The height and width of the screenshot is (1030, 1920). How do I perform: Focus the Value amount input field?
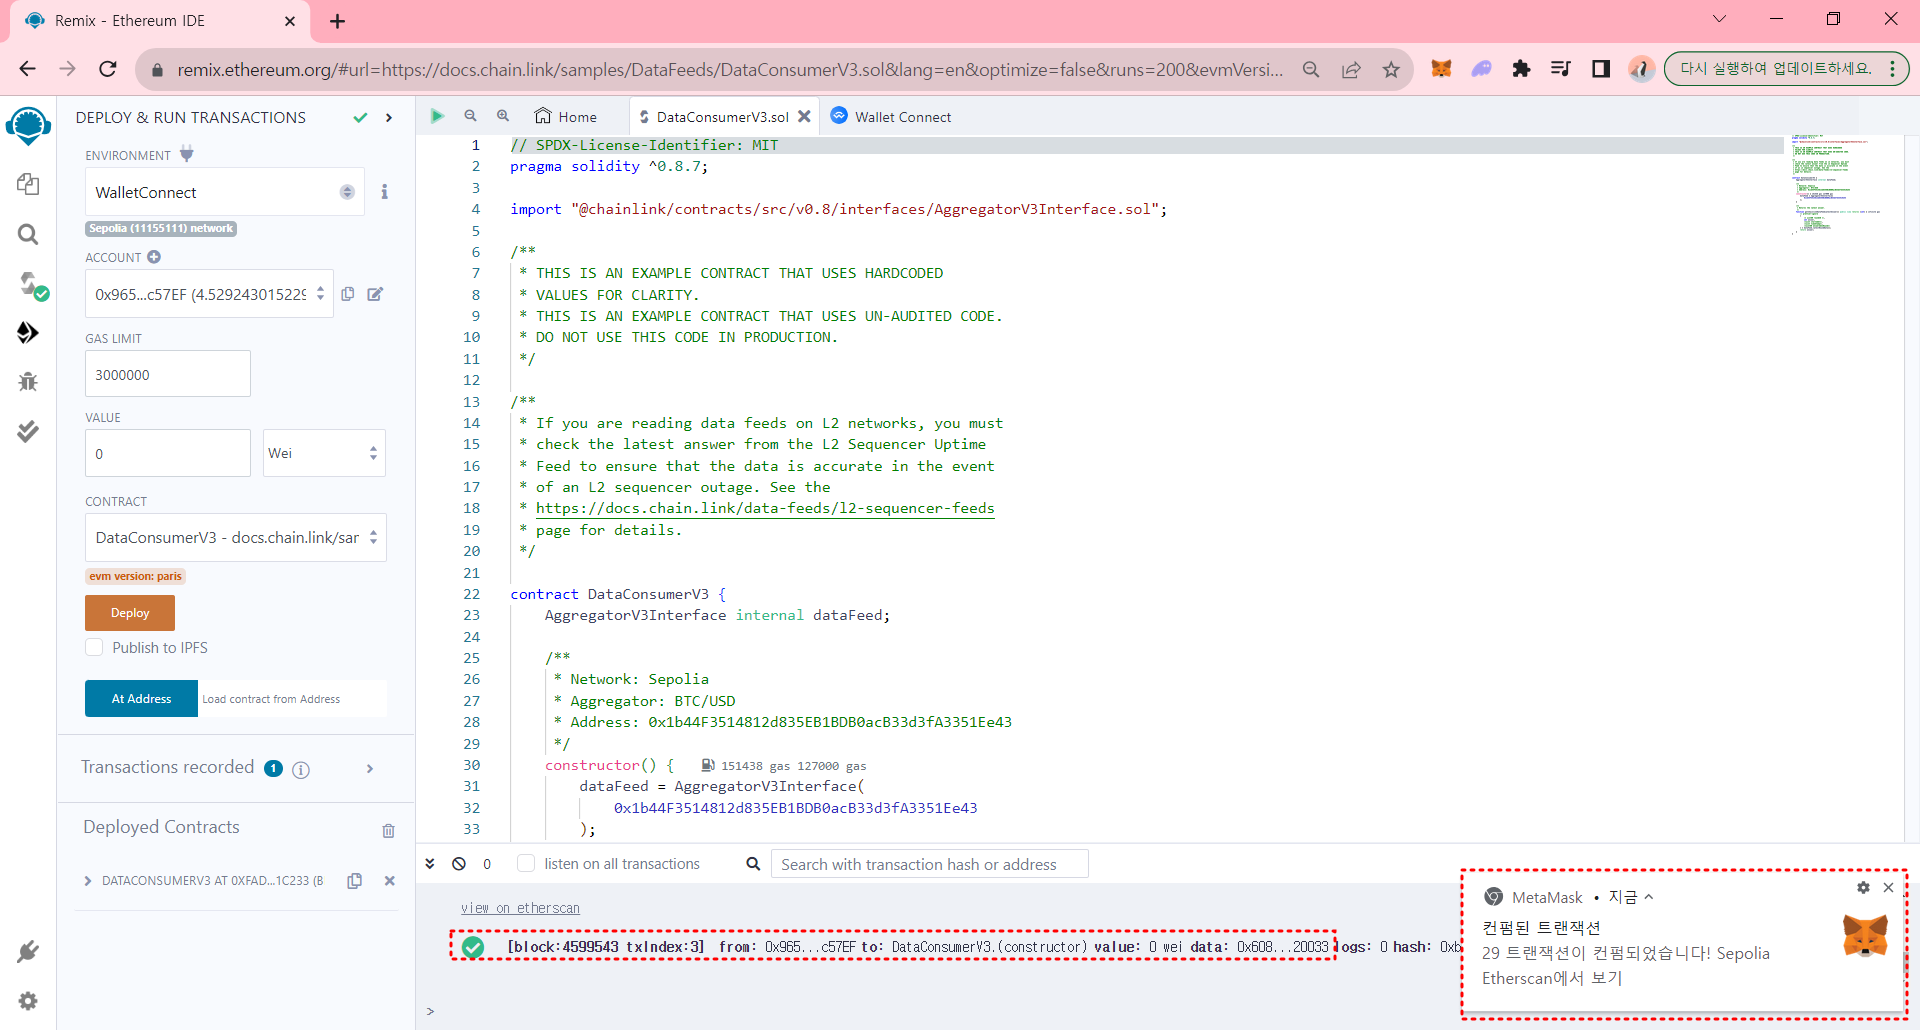168,453
